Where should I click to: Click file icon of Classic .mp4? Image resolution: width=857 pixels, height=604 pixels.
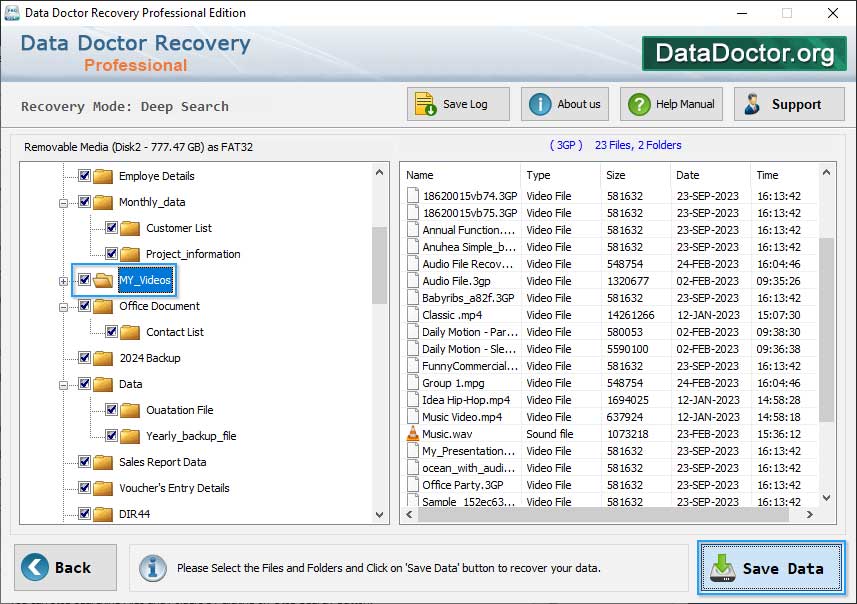[413, 315]
